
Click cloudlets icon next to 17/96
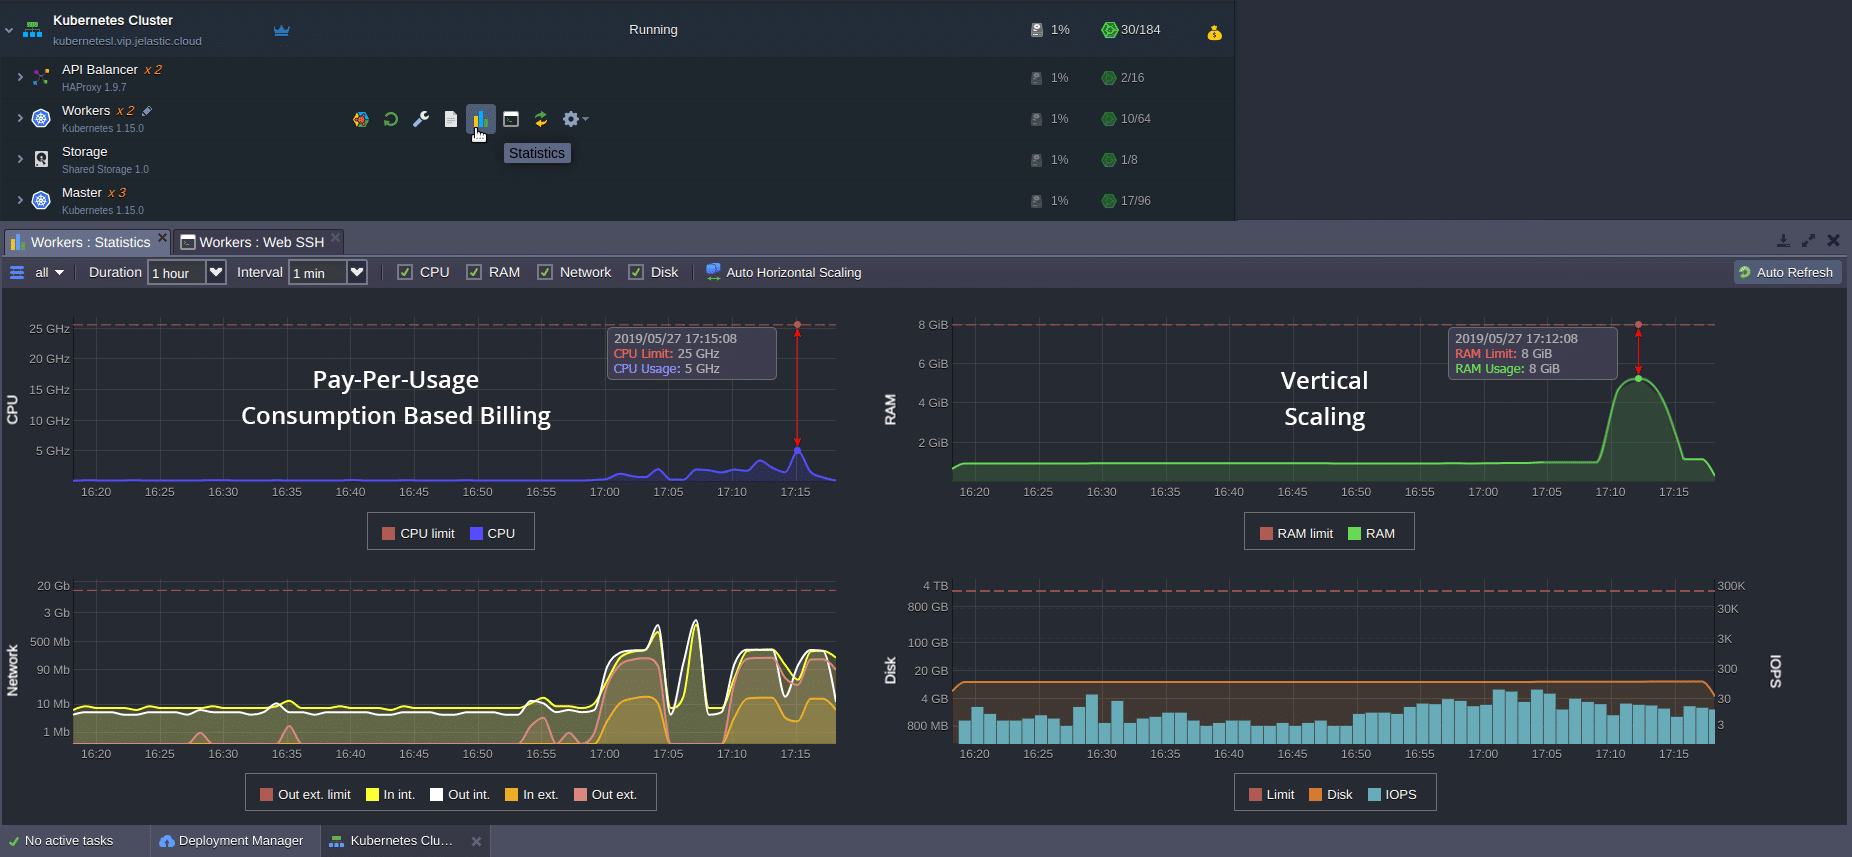click(x=1109, y=201)
